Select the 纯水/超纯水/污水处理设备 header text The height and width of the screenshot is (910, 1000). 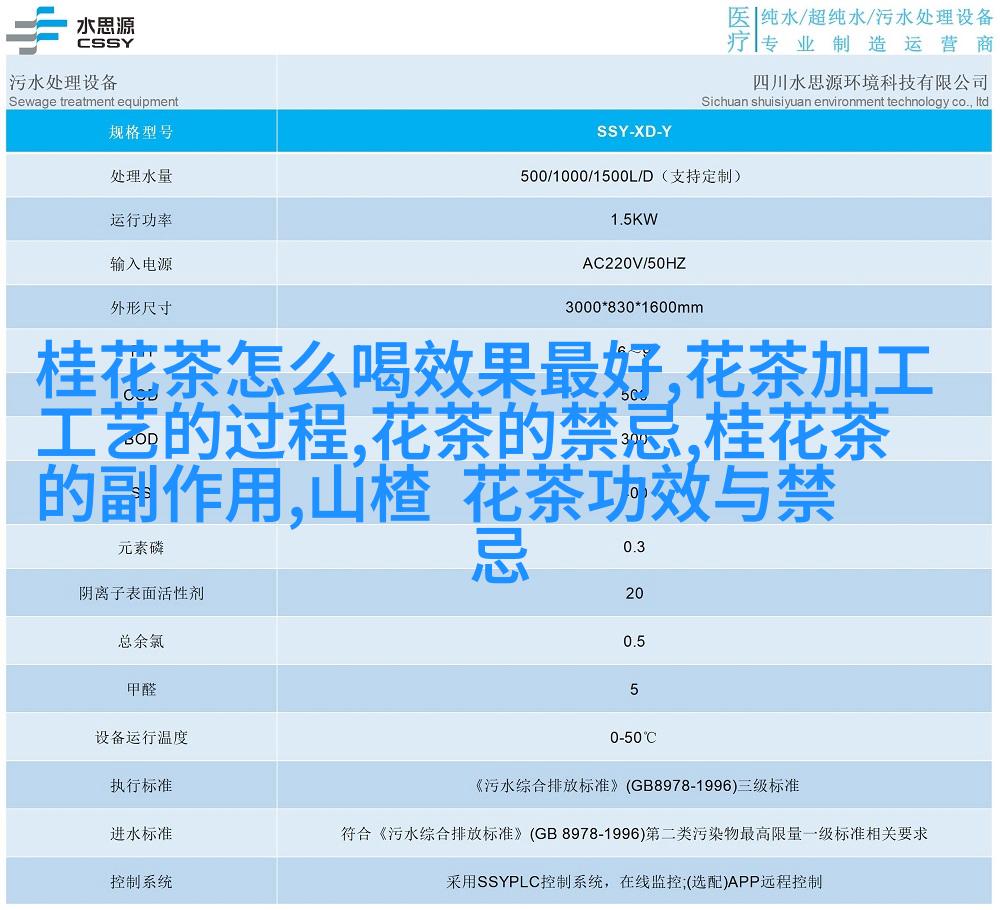point(876,17)
